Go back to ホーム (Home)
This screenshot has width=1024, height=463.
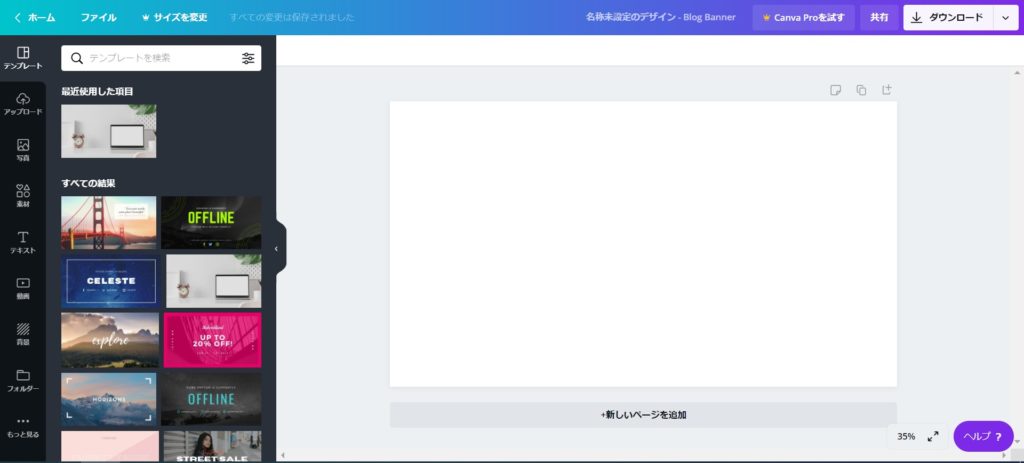pos(34,18)
